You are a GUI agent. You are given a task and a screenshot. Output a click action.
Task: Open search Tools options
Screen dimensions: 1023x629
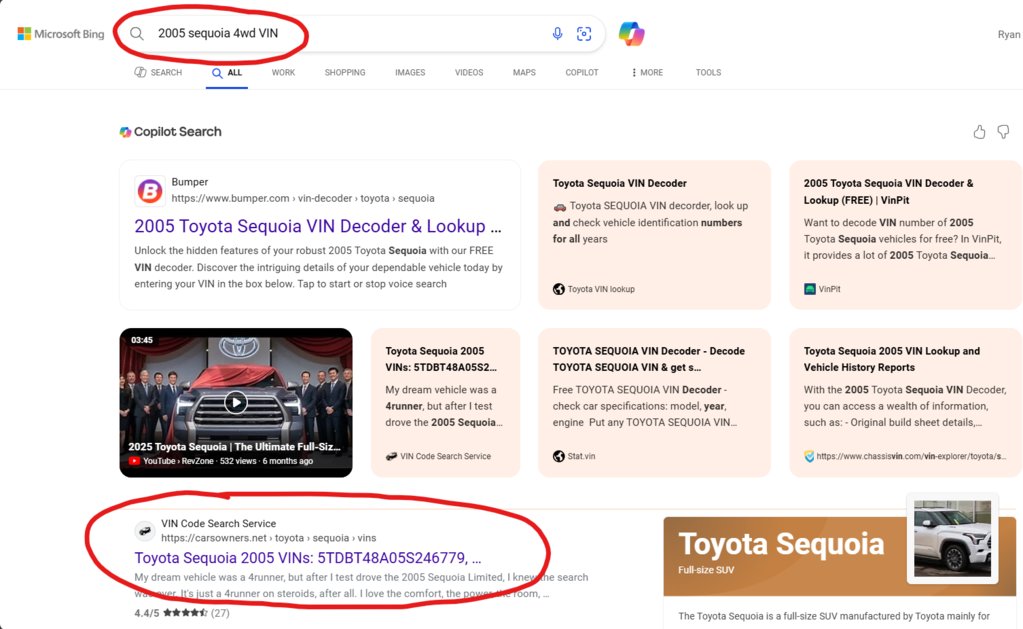[x=709, y=72]
